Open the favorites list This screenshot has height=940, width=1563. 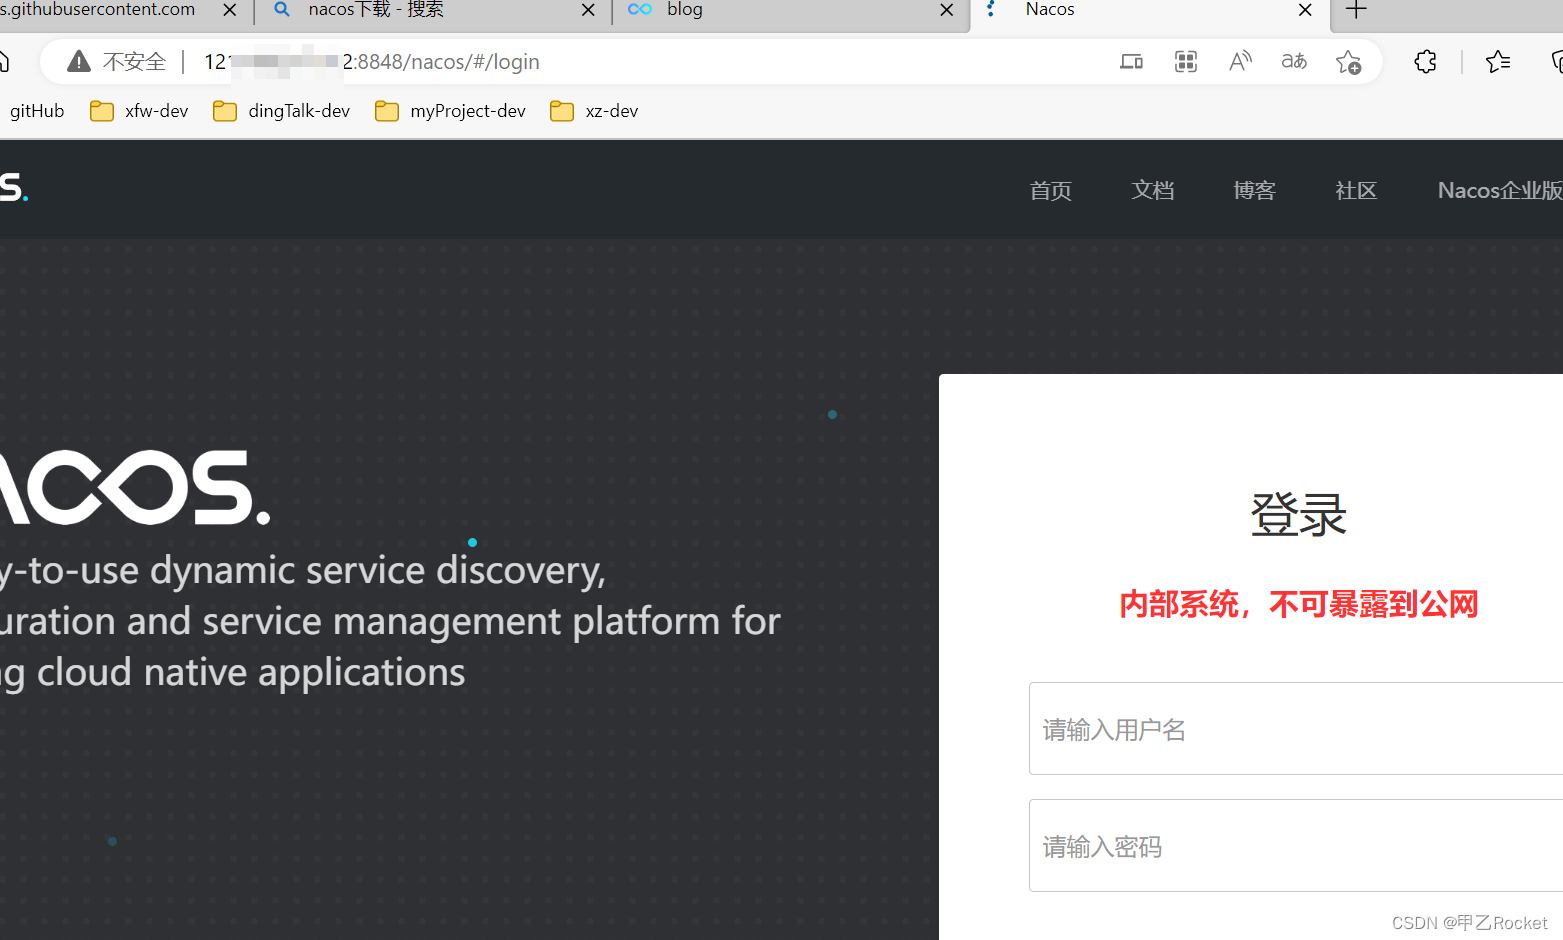coord(1498,62)
